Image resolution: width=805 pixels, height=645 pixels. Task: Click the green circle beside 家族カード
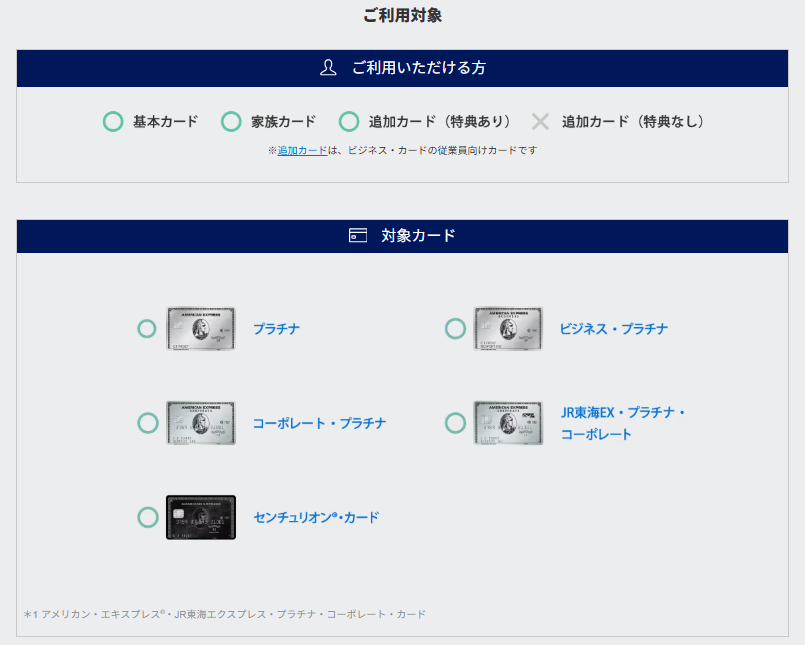pos(231,122)
